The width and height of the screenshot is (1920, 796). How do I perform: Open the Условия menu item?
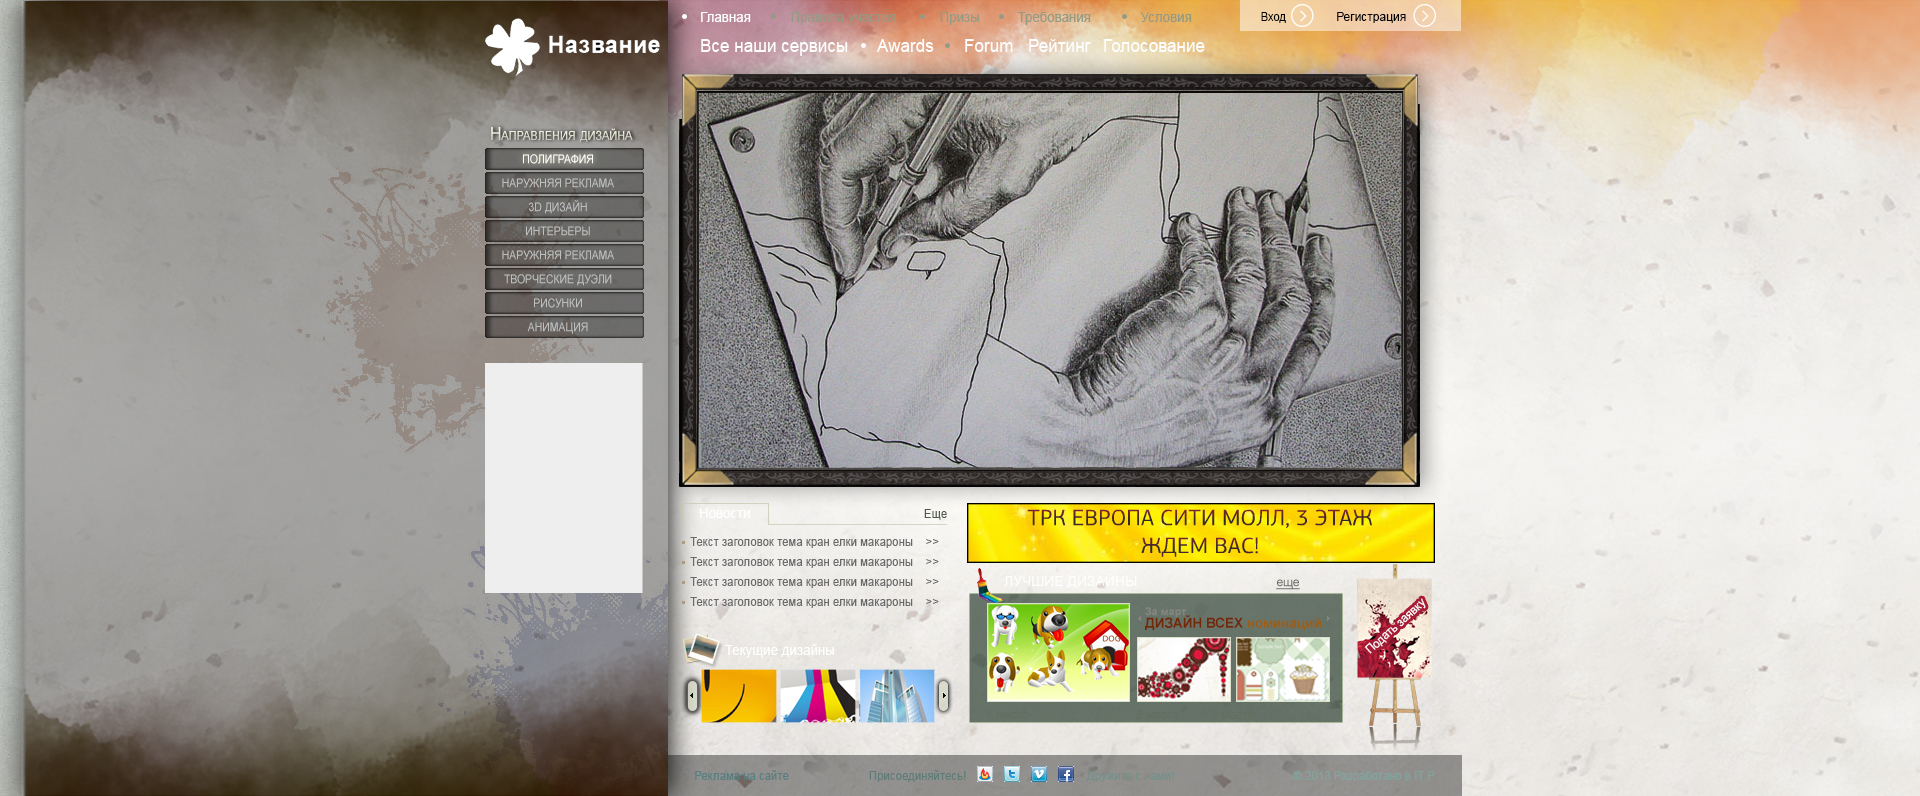coord(1166,17)
